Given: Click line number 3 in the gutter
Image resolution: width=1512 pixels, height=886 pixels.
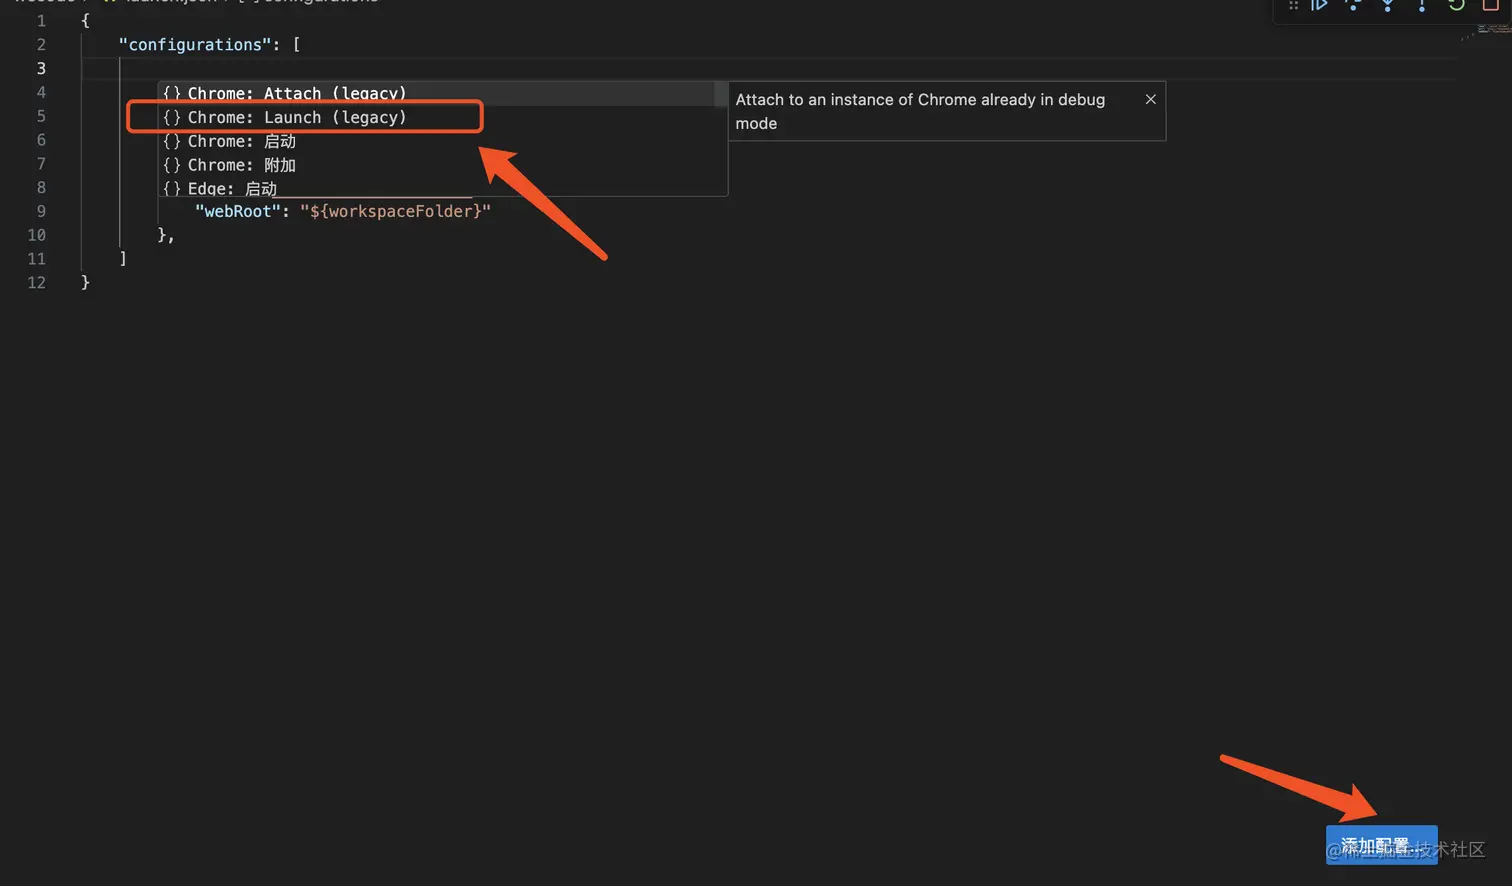Looking at the screenshot, I should point(41,68).
